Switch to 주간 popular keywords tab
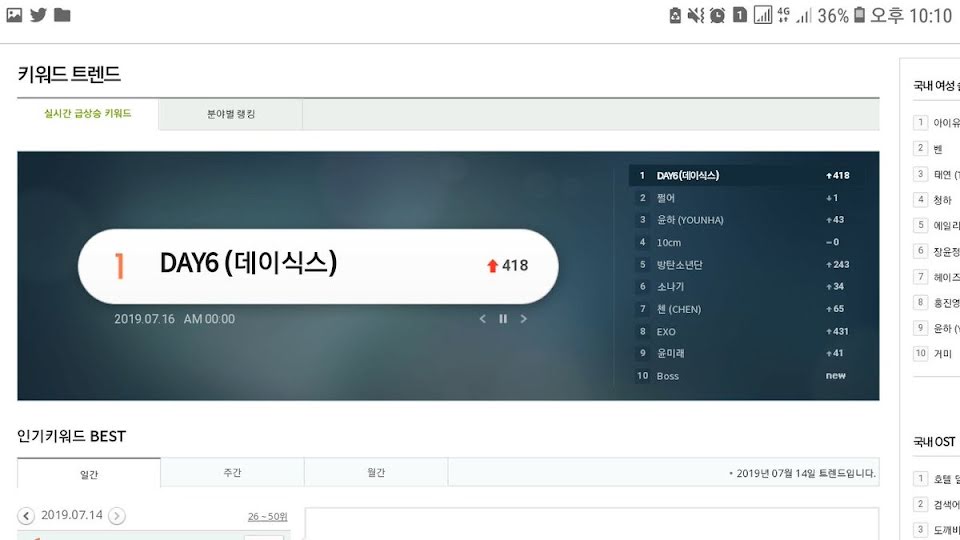Screen dimensions: 960x540 [x=232, y=473]
